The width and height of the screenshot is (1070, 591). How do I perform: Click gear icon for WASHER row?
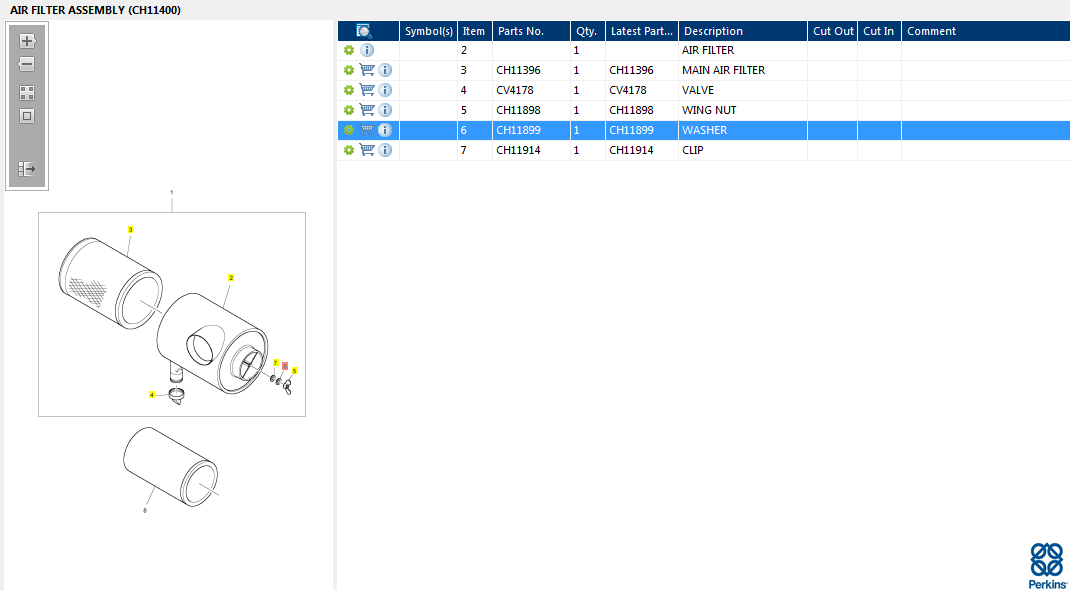(349, 130)
